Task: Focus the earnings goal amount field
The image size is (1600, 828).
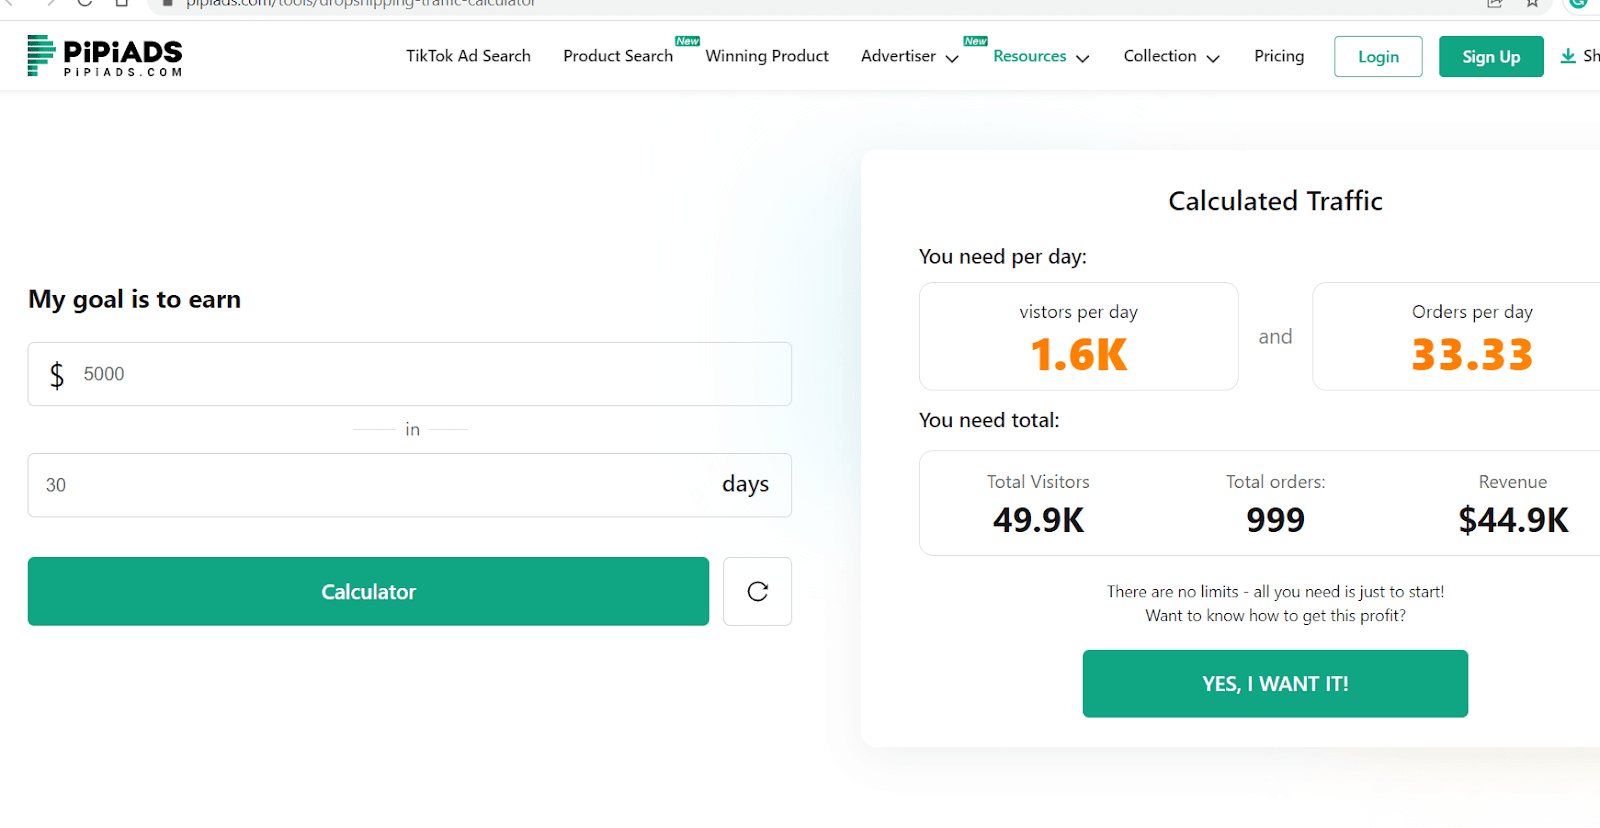Action: (x=430, y=374)
